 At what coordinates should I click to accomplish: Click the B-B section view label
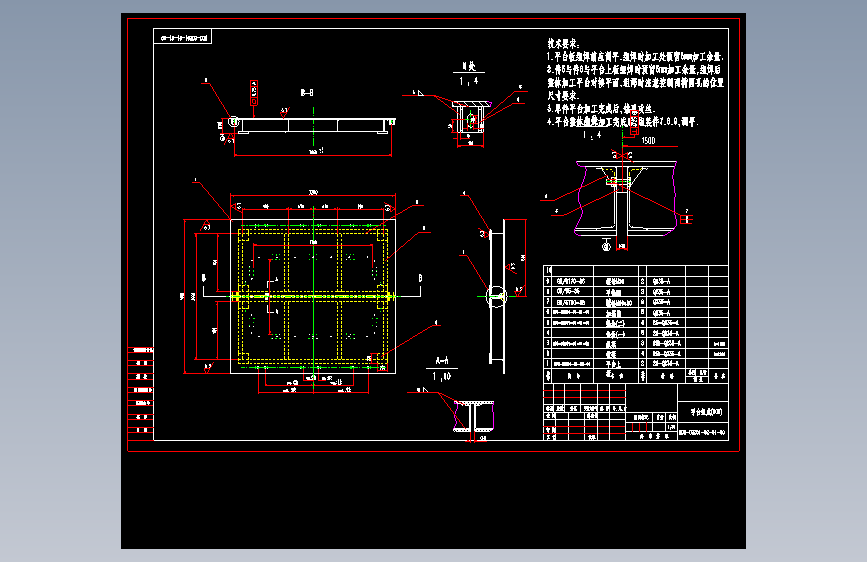click(307, 93)
